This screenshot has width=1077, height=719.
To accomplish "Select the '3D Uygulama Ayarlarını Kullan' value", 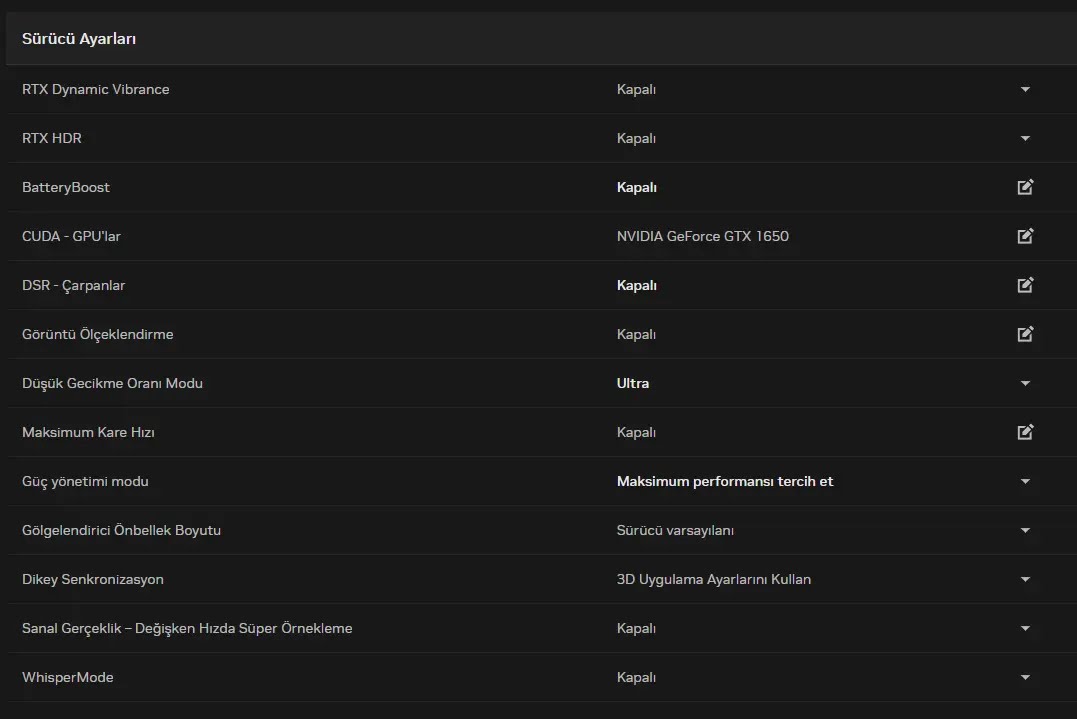I will pos(714,579).
